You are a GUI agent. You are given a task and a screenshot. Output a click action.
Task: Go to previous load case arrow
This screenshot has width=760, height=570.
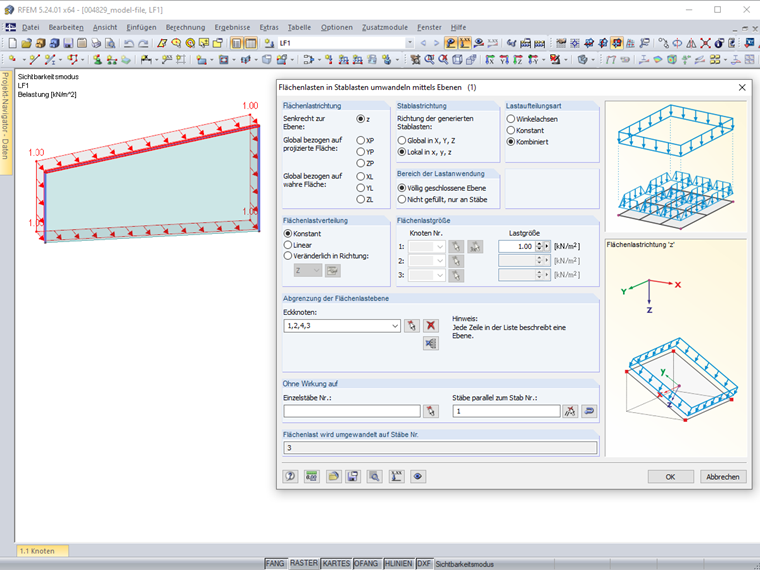pyautogui.click(x=423, y=43)
